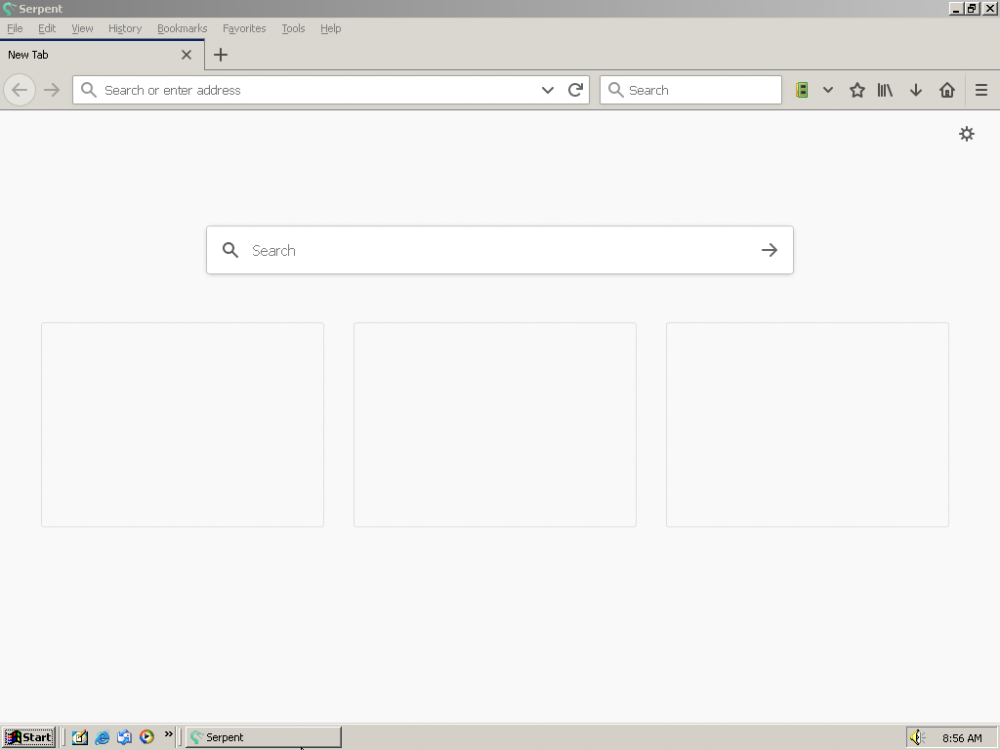1000x750 pixels.
Task: Open the Bookmarks menu
Action: [x=182, y=29]
